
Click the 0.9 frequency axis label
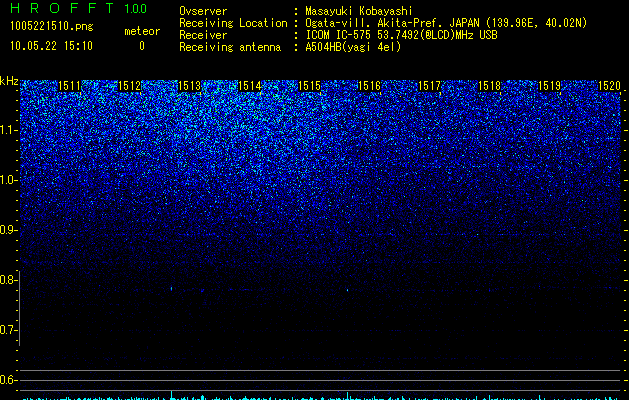8,230
